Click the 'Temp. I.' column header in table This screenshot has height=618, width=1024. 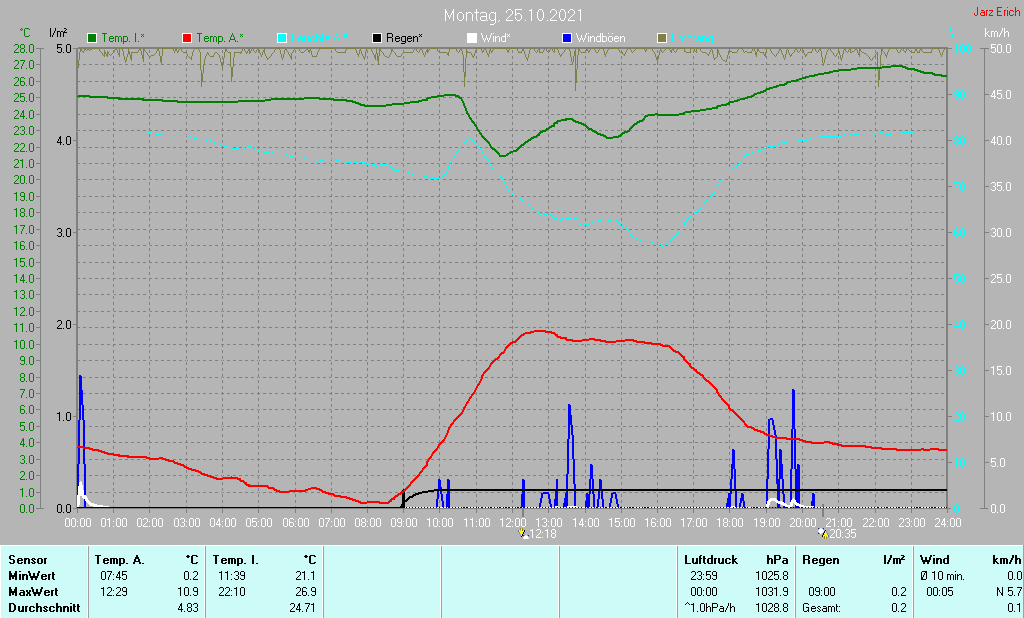(x=235, y=560)
